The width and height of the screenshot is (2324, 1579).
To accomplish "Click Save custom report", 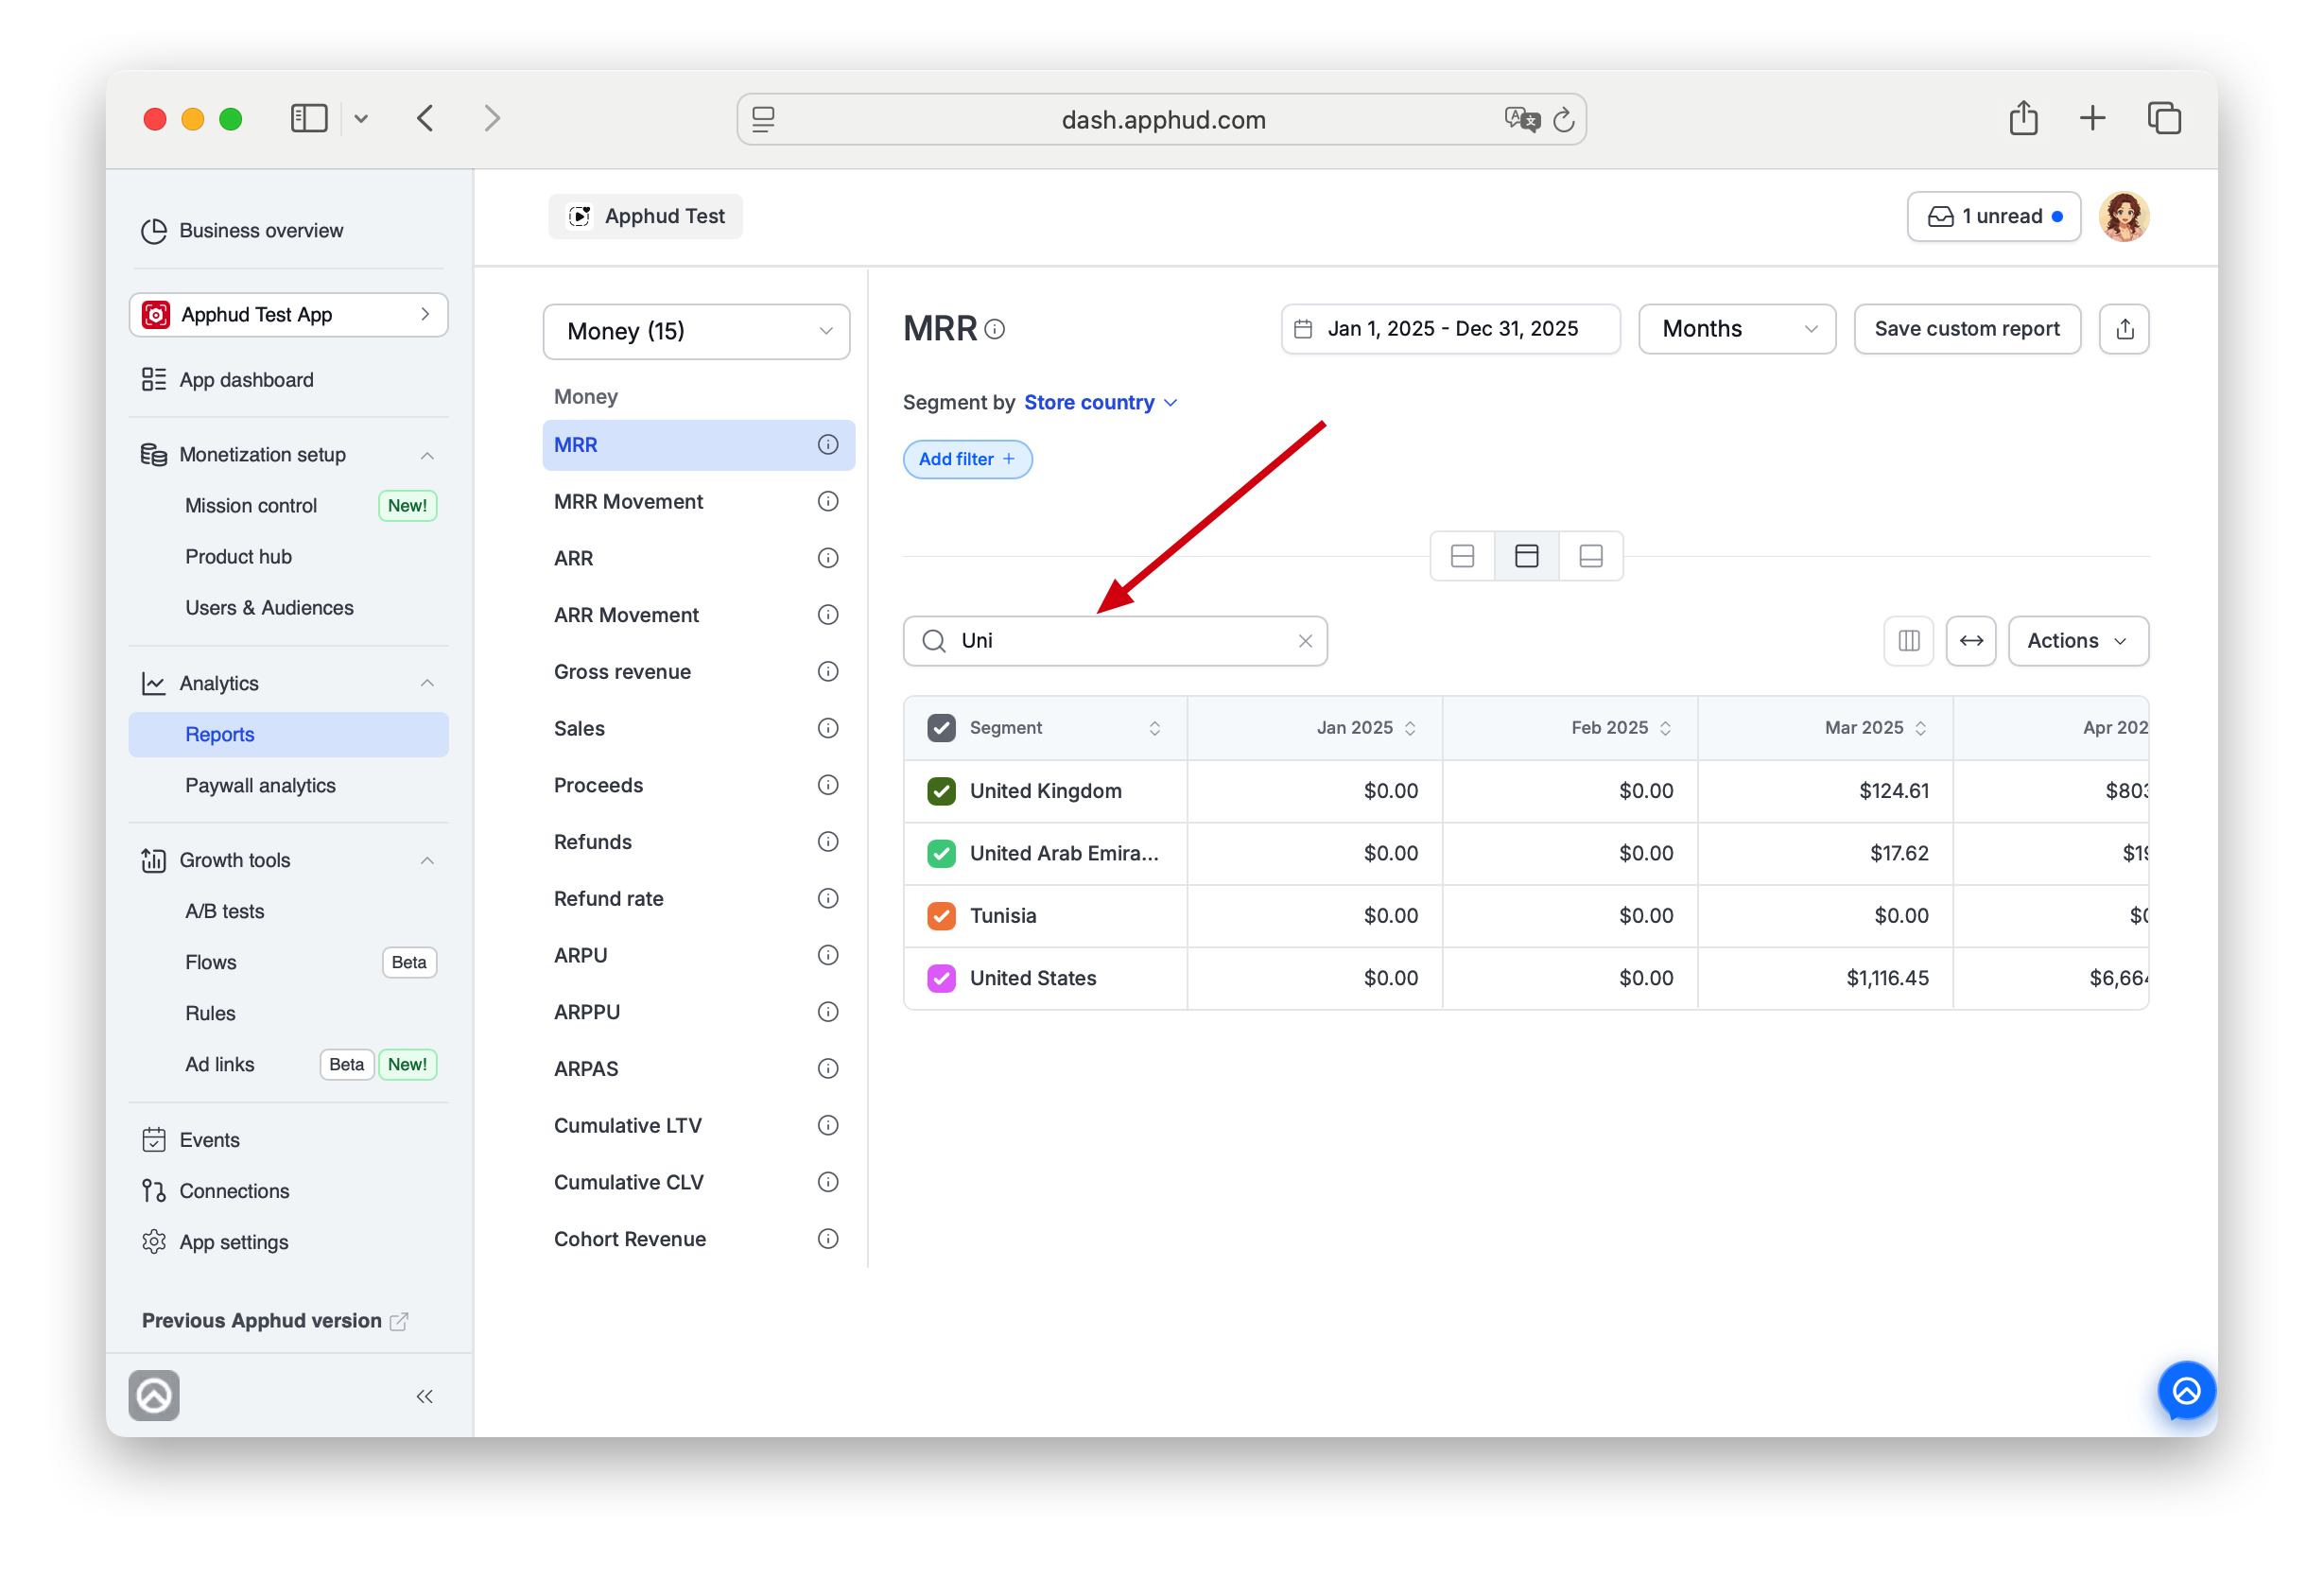I will pyautogui.click(x=1966, y=329).
